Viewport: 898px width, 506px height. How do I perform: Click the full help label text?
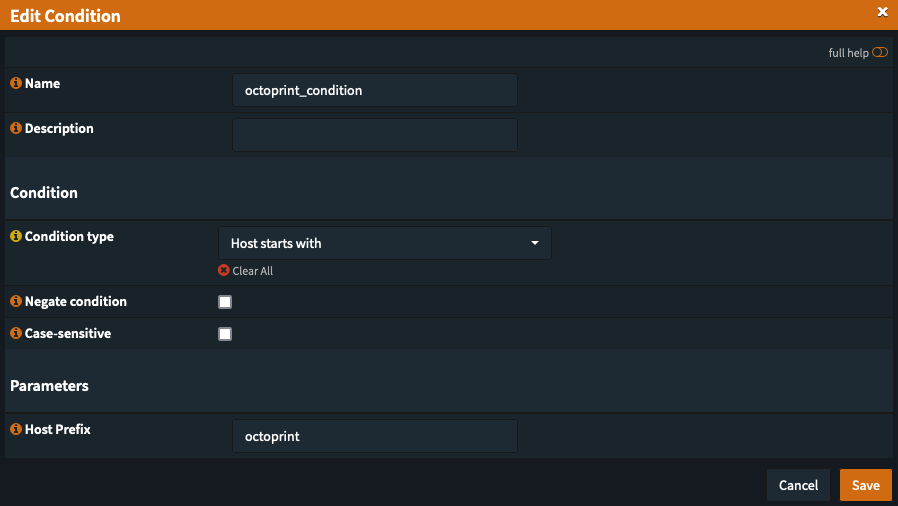click(x=848, y=53)
